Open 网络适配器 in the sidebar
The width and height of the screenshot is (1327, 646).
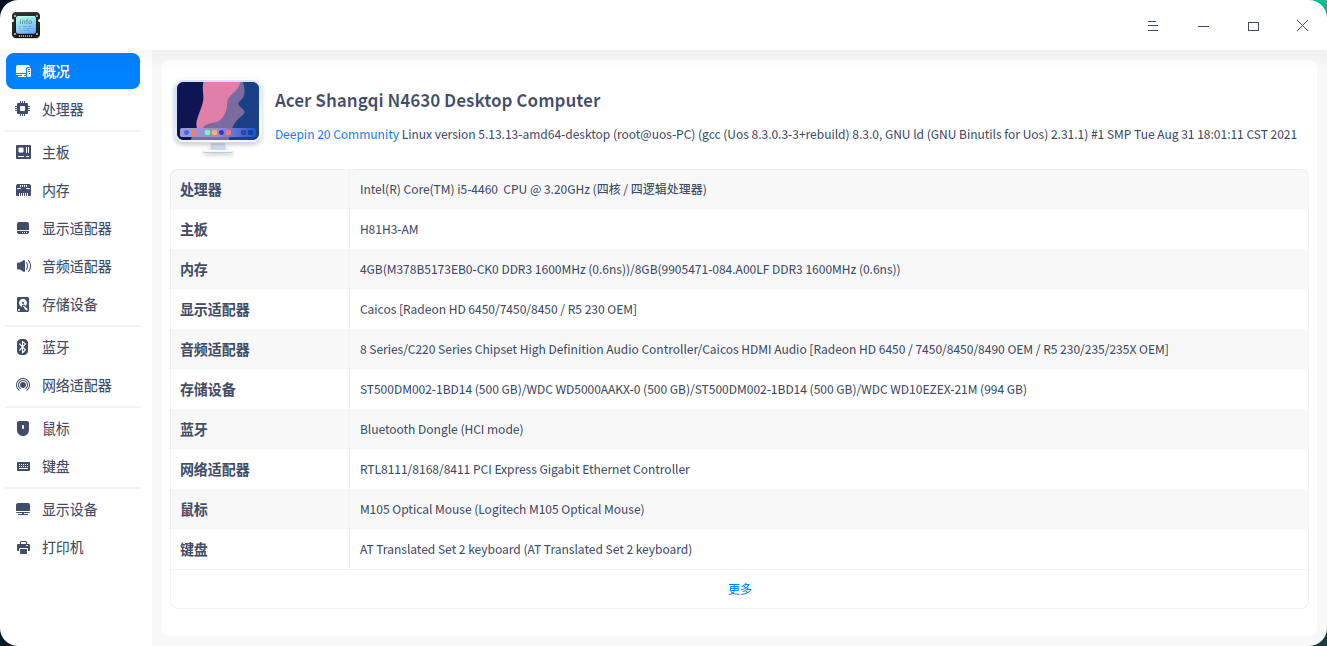[x=73, y=385]
